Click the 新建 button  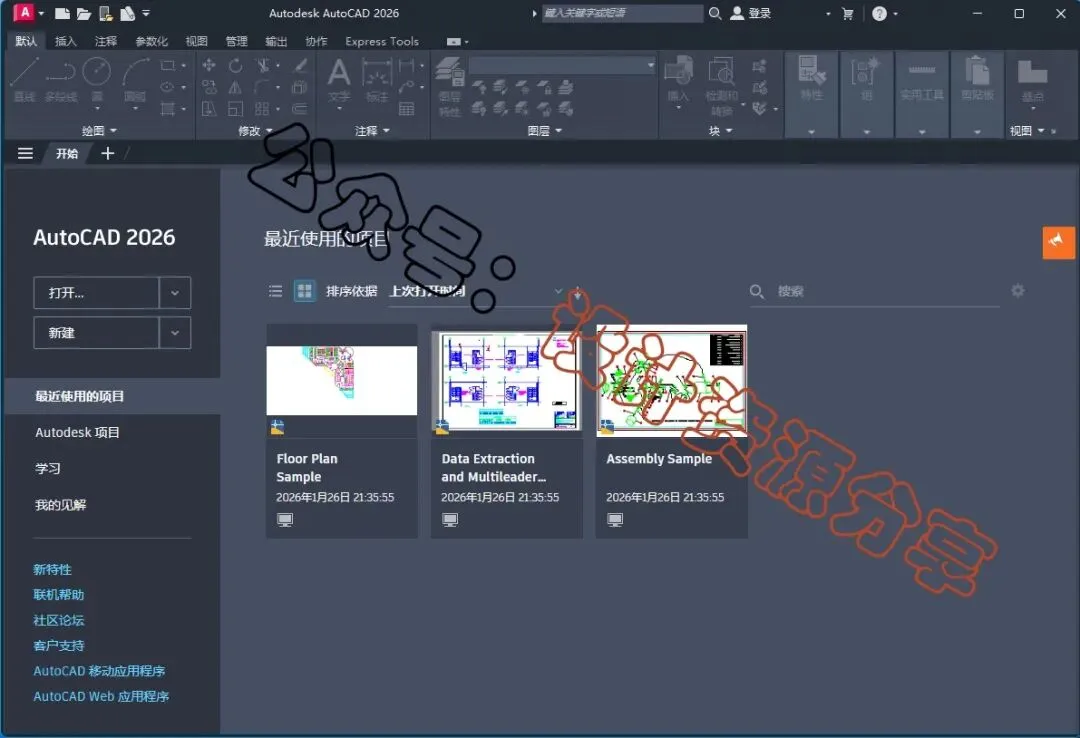[96, 333]
